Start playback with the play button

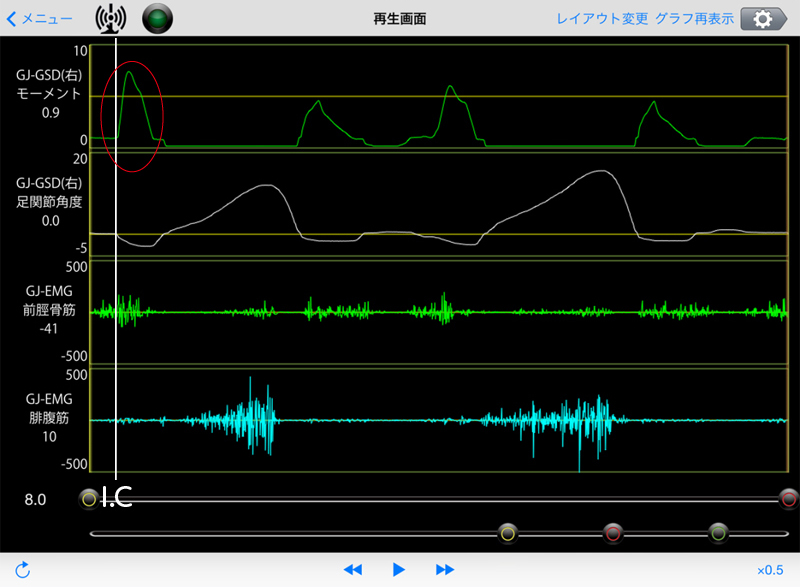point(398,570)
